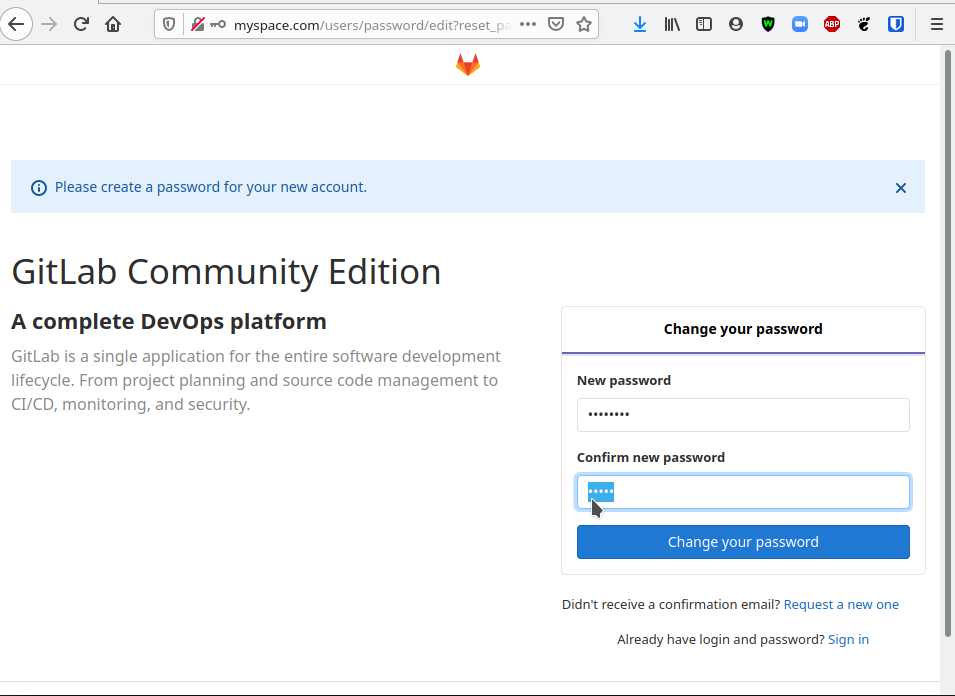Click the page vertical scrollbar

click(948, 342)
